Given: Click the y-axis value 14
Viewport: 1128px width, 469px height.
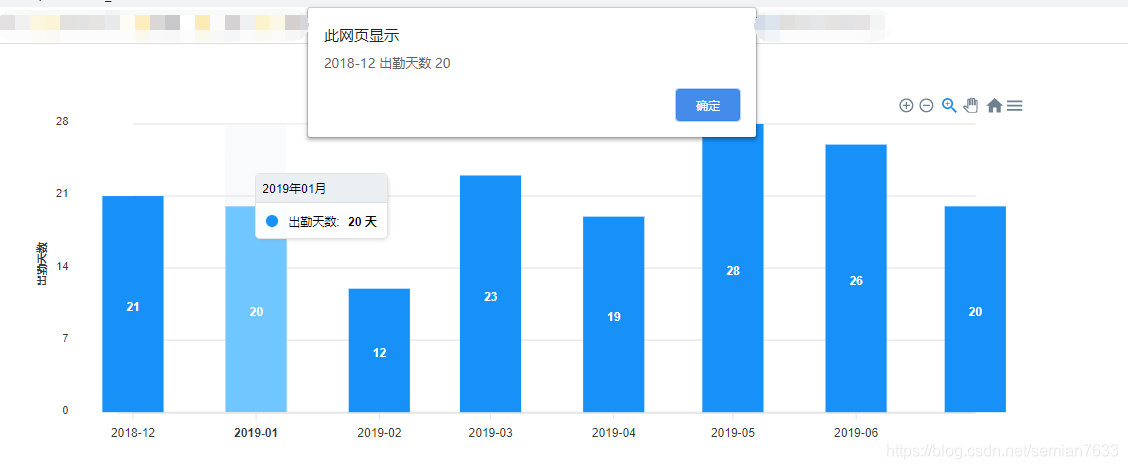Looking at the screenshot, I should (x=62, y=266).
